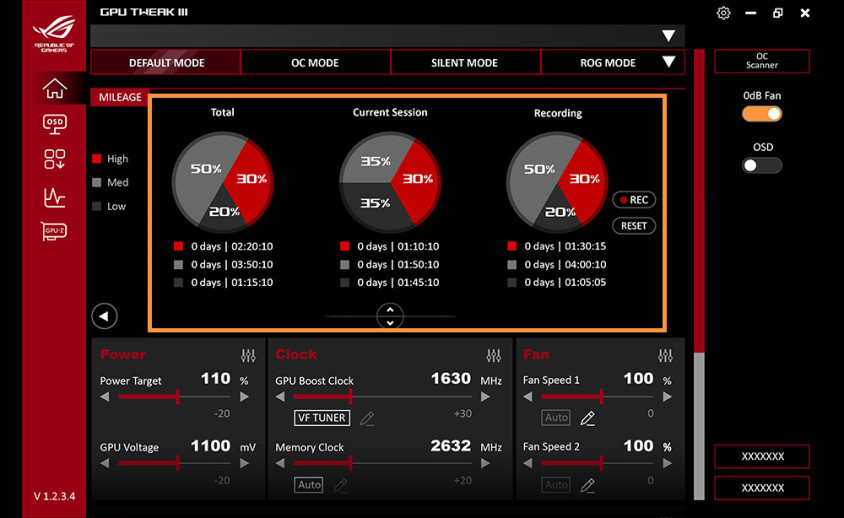Image resolution: width=844 pixels, height=518 pixels.
Task: Click the back arrow circle button
Action: (x=104, y=316)
